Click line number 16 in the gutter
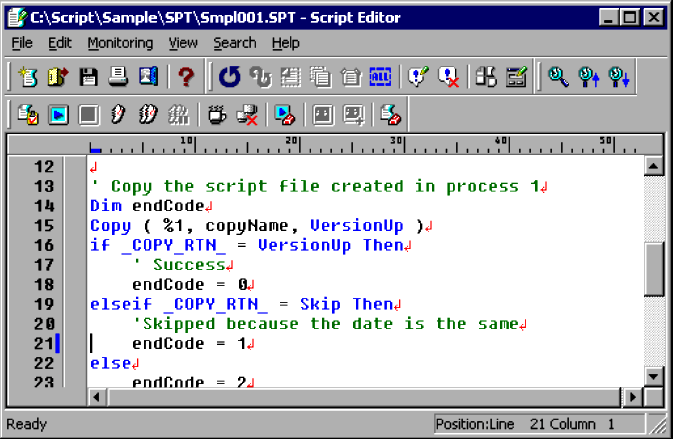This screenshot has height=439, width=673. [44, 245]
